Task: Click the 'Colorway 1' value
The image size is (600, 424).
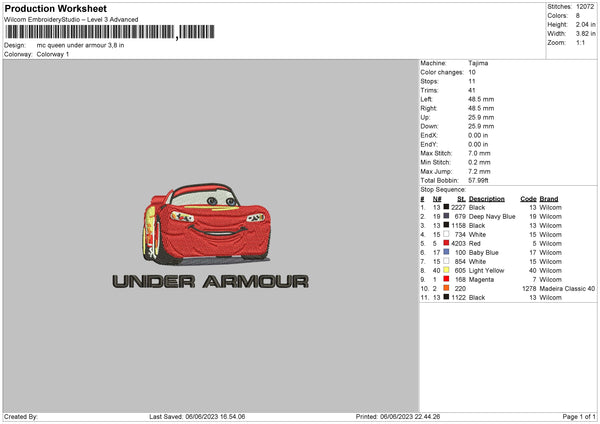Action: (x=53, y=54)
